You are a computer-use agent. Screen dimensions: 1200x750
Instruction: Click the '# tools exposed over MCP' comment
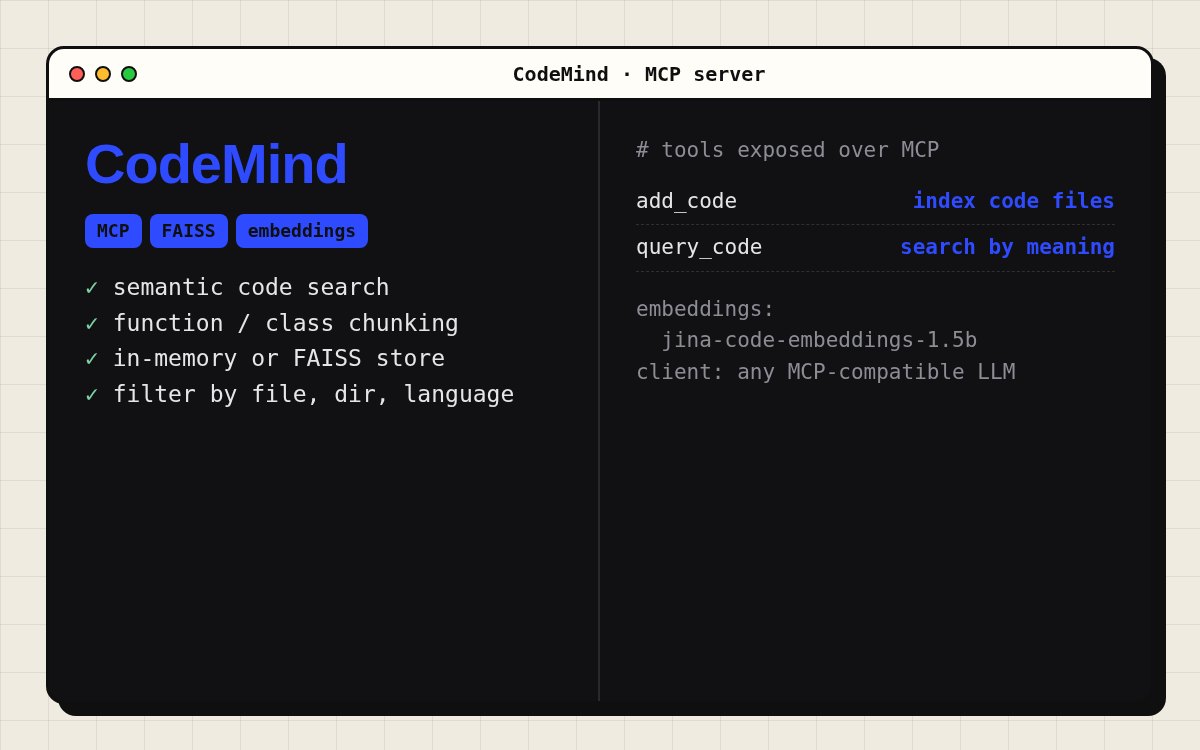click(x=788, y=150)
